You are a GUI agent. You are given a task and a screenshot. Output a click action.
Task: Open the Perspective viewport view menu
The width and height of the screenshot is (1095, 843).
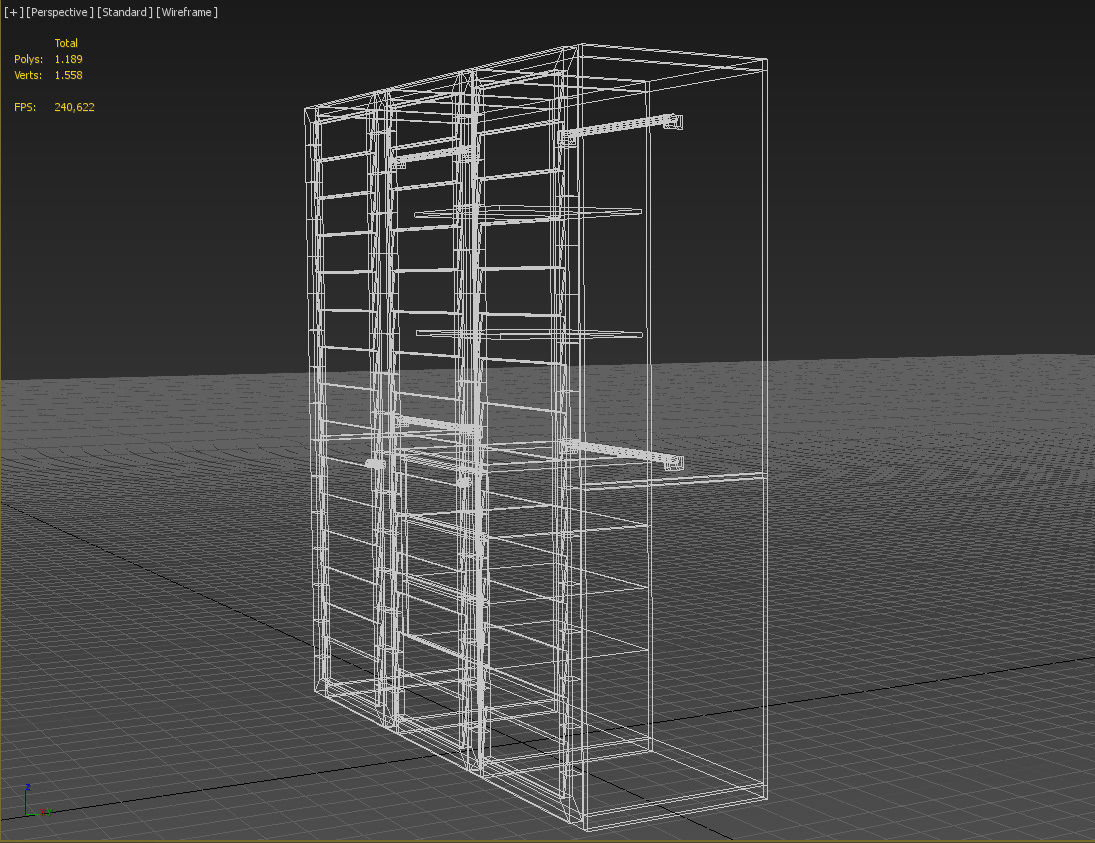60,12
